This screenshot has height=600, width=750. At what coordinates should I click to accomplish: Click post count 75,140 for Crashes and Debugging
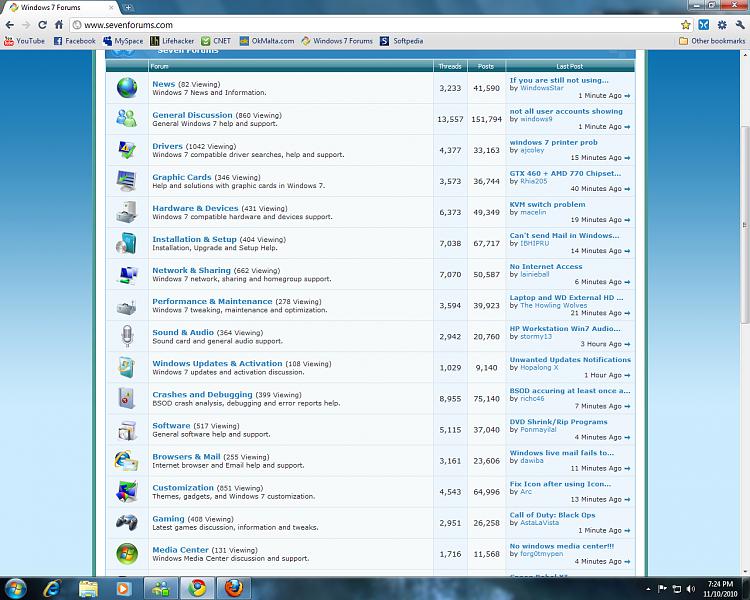(486, 399)
